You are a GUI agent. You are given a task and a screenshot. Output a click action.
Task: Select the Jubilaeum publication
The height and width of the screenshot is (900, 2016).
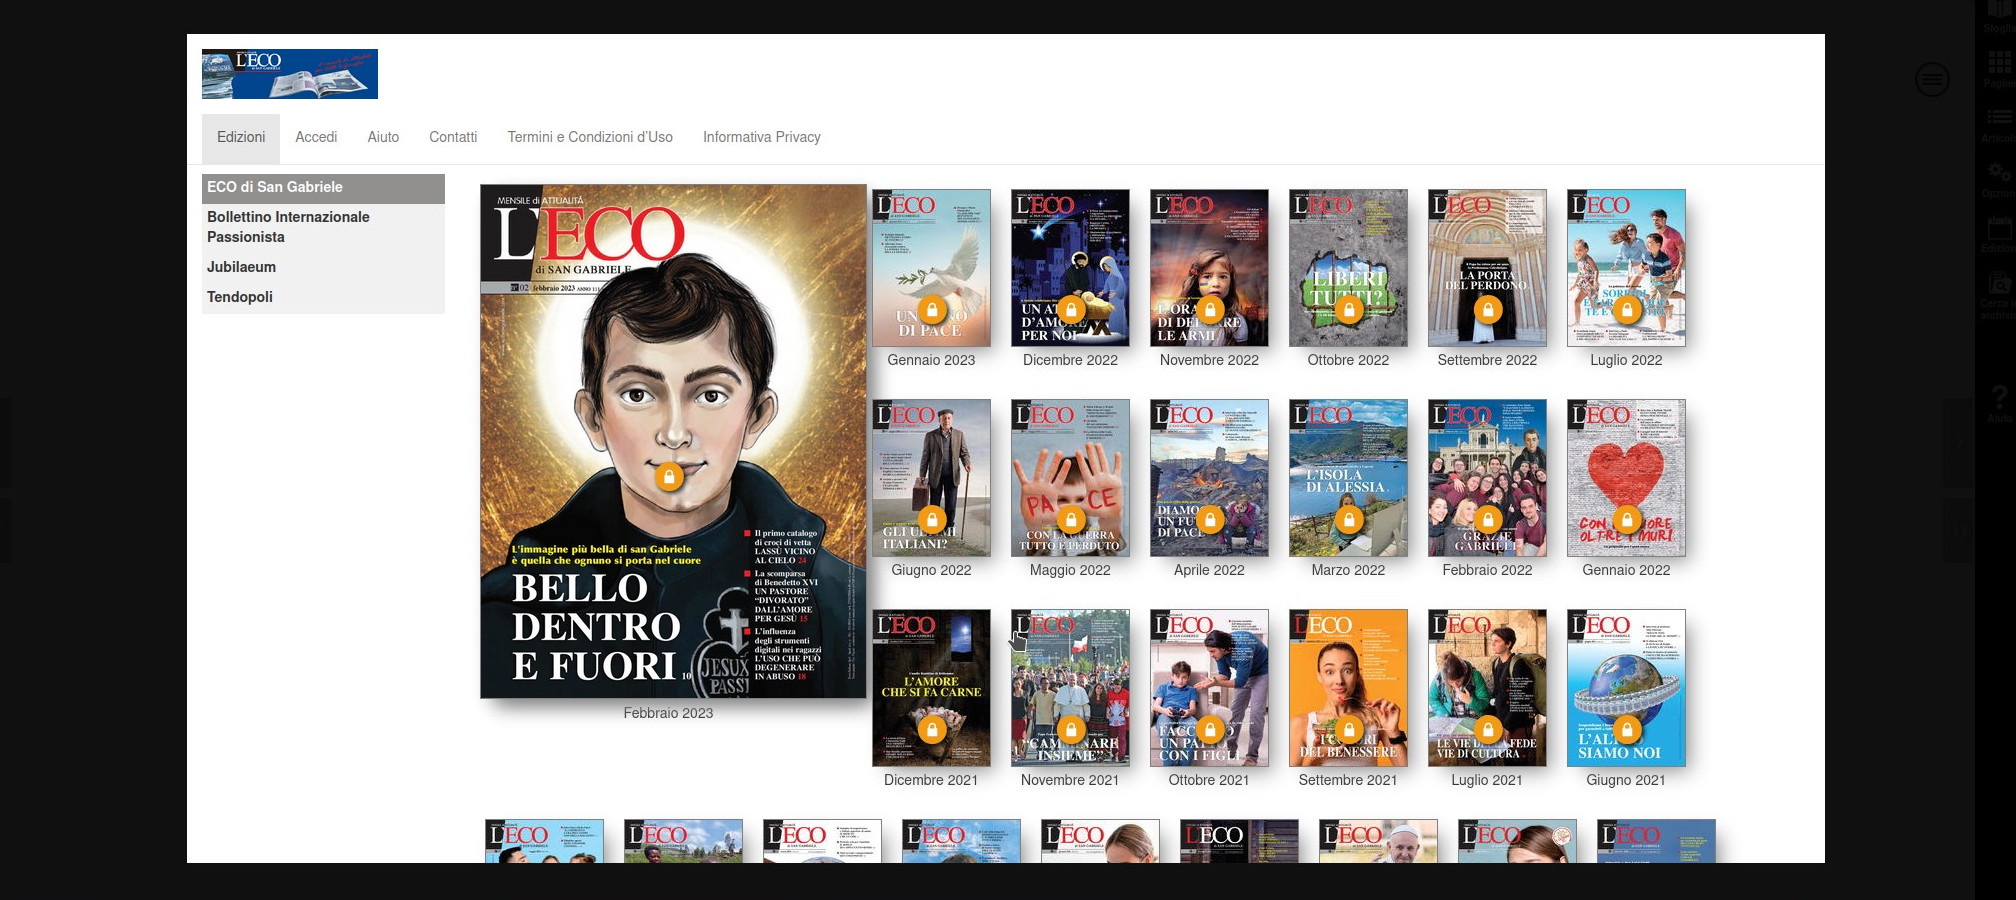(x=323, y=267)
